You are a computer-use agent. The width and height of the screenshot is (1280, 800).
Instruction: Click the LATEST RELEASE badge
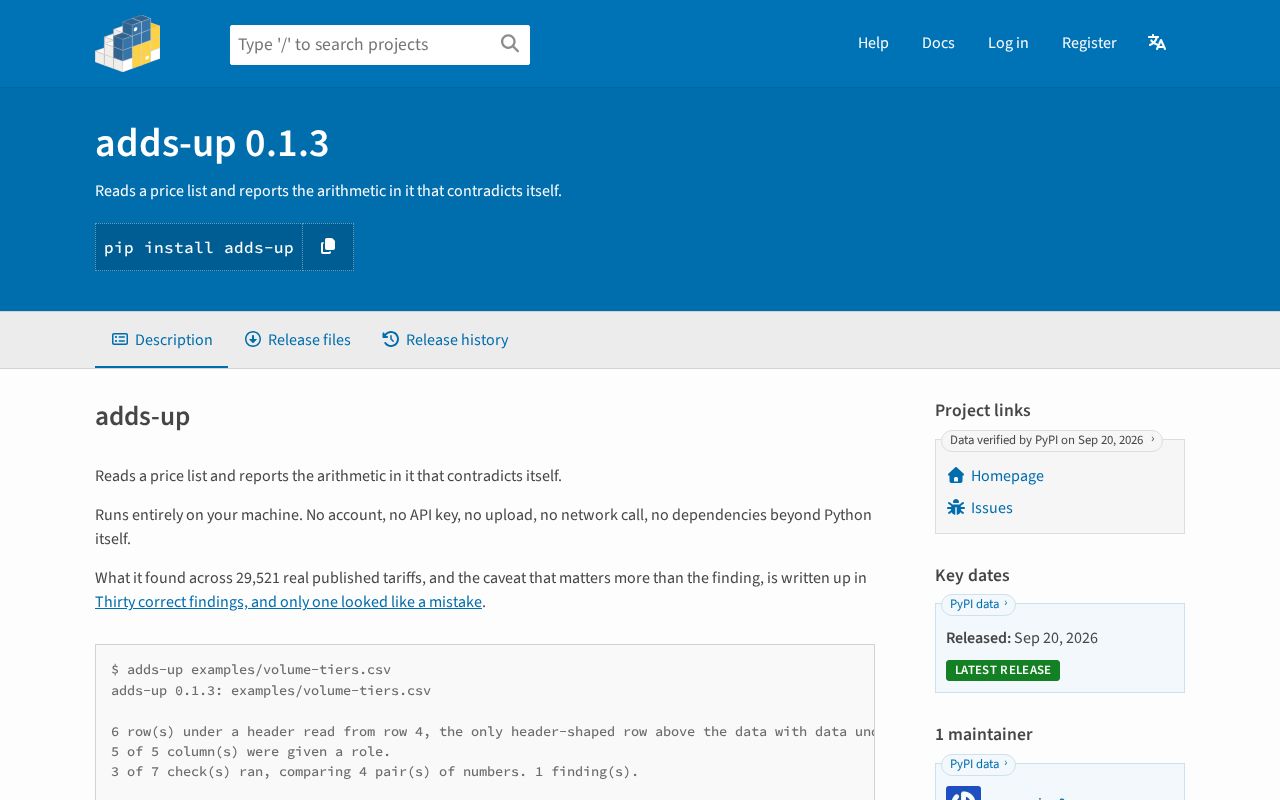[1003, 670]
